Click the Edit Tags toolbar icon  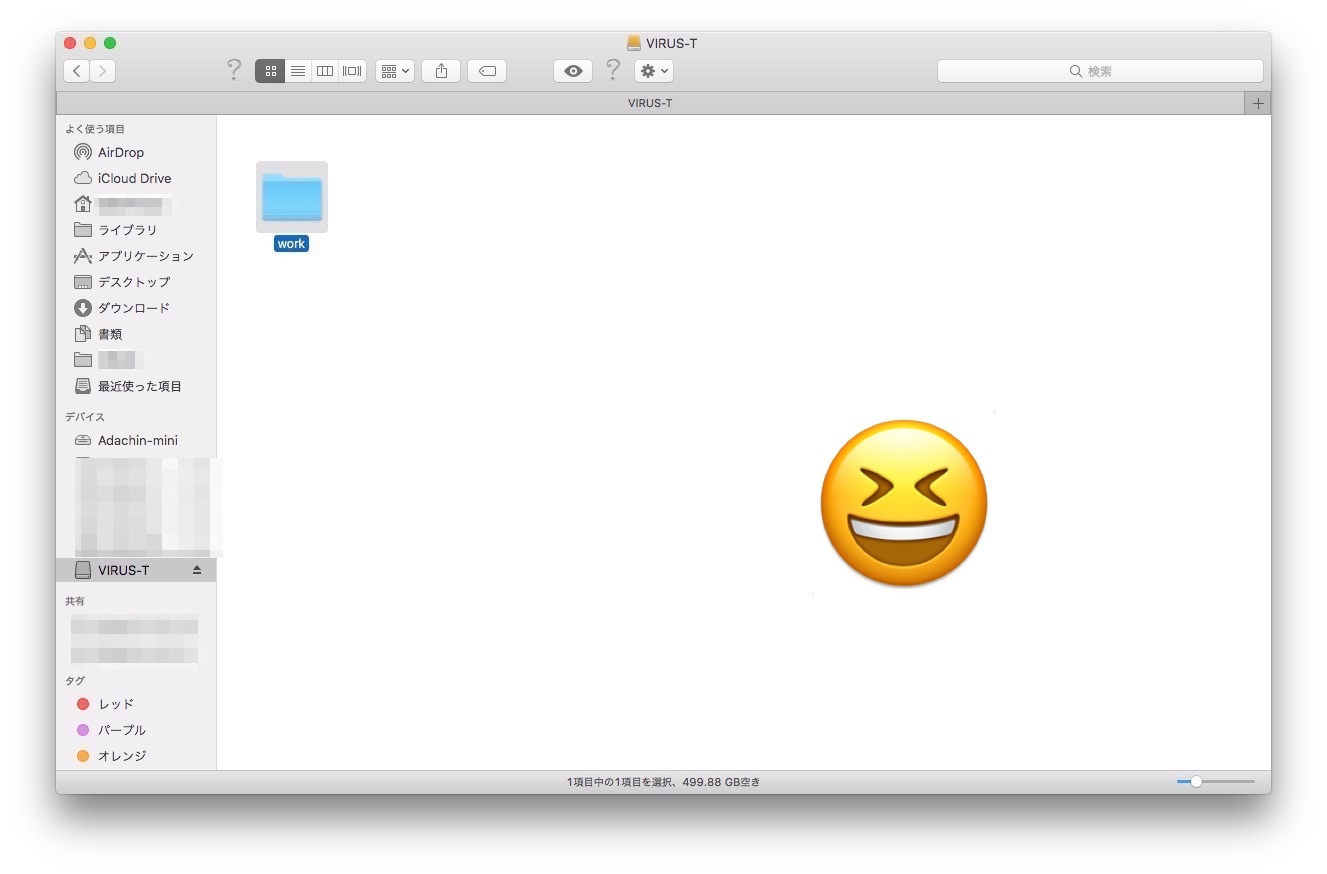coord(487,71)
